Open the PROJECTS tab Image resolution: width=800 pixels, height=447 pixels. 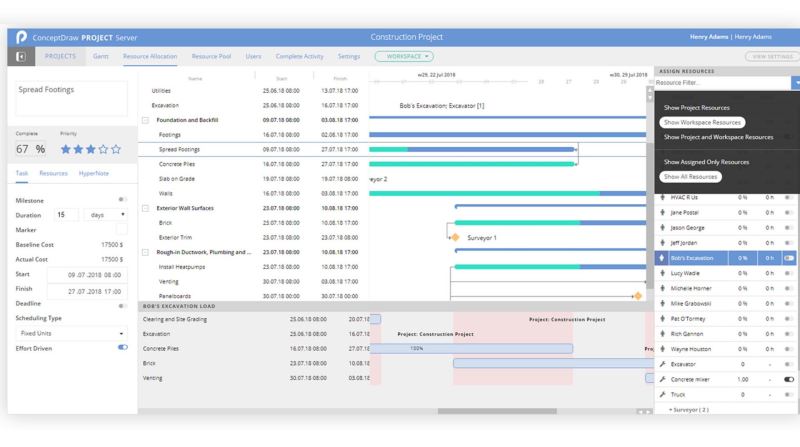60,56
